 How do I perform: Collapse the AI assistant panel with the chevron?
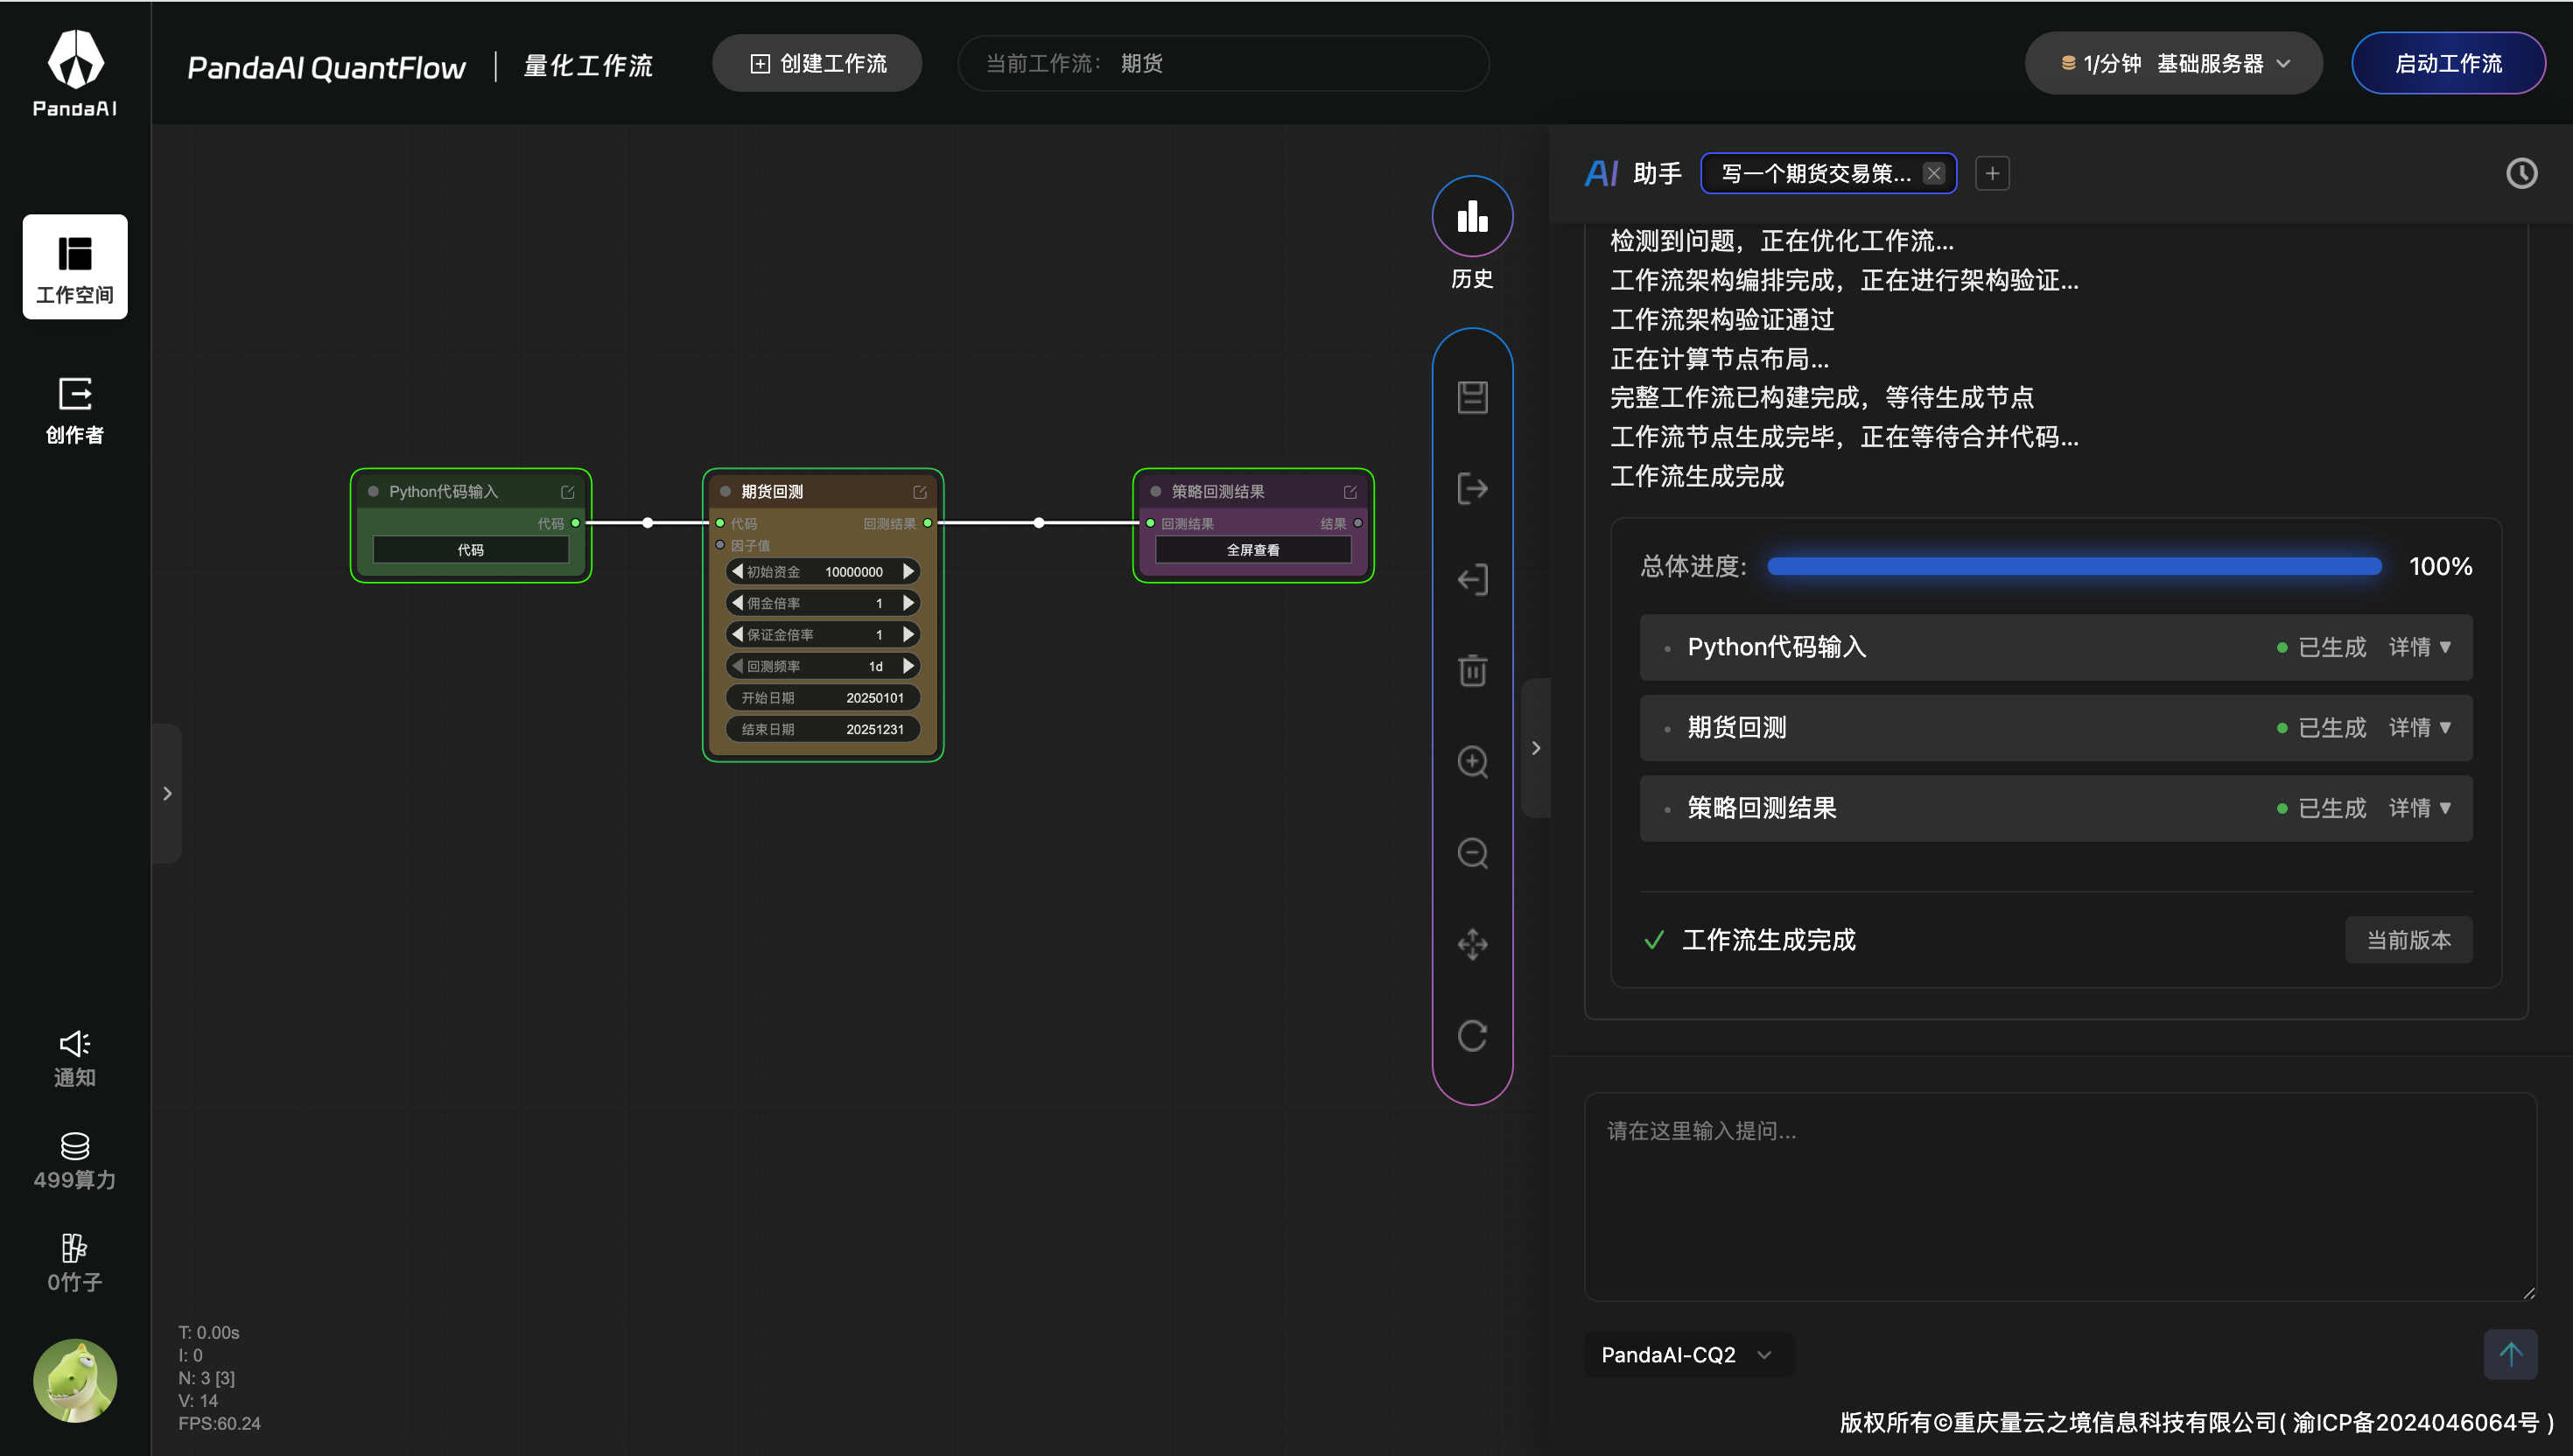click(x=1536, y=748)
